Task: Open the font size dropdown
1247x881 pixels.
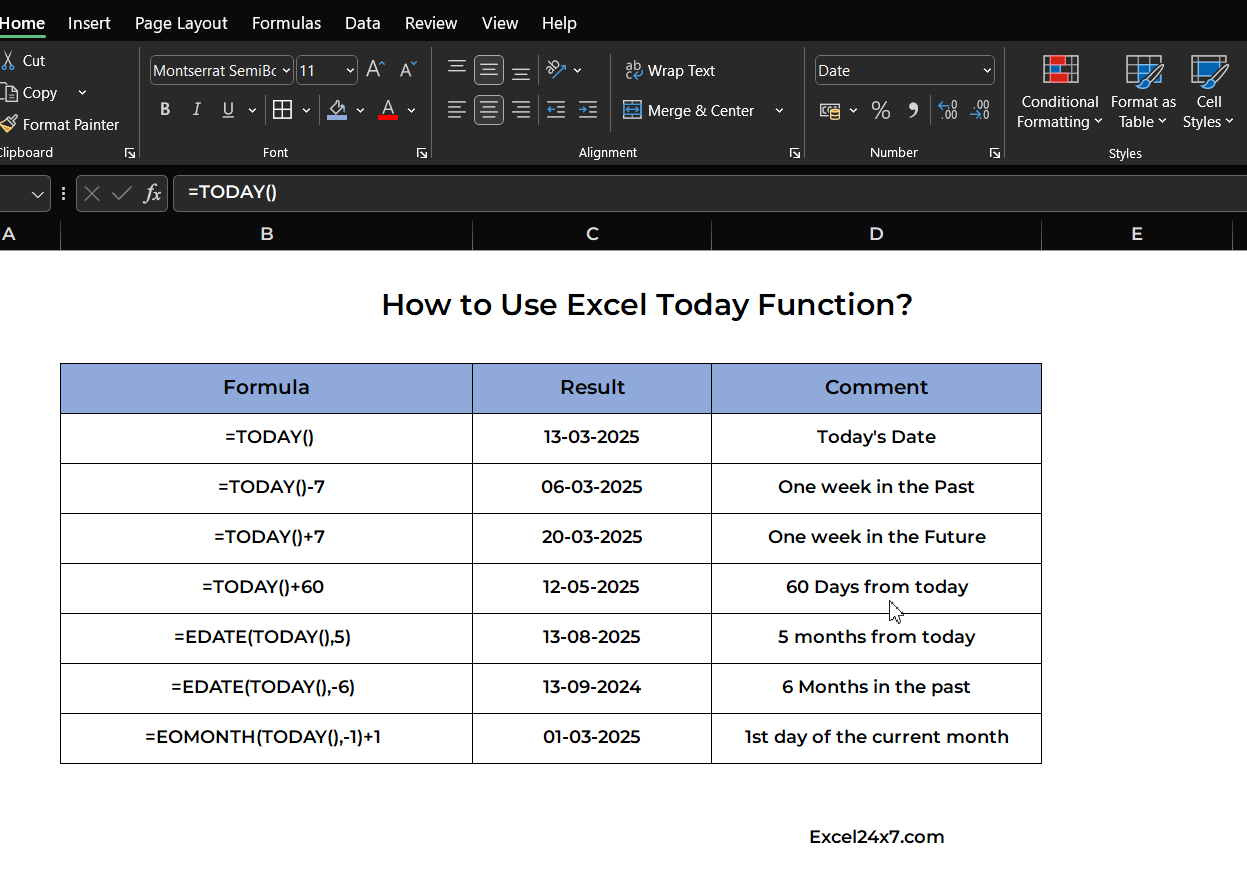Action: point(350,71)
